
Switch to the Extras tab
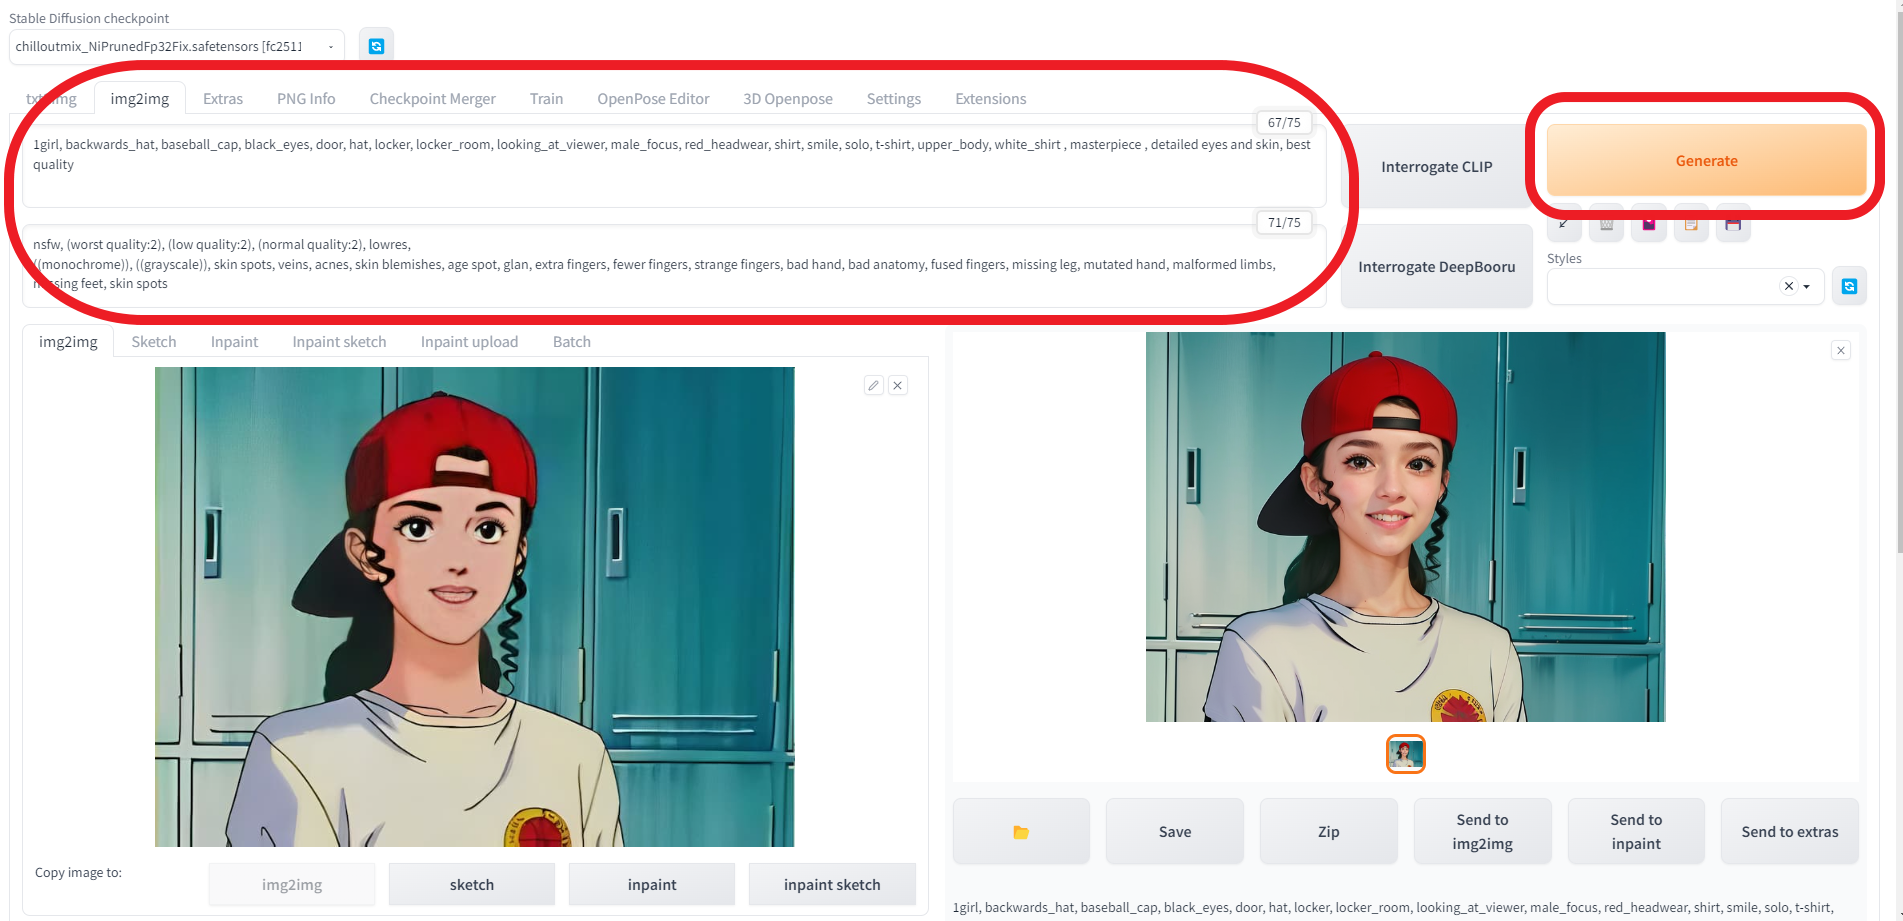click(x=223, y=98)
